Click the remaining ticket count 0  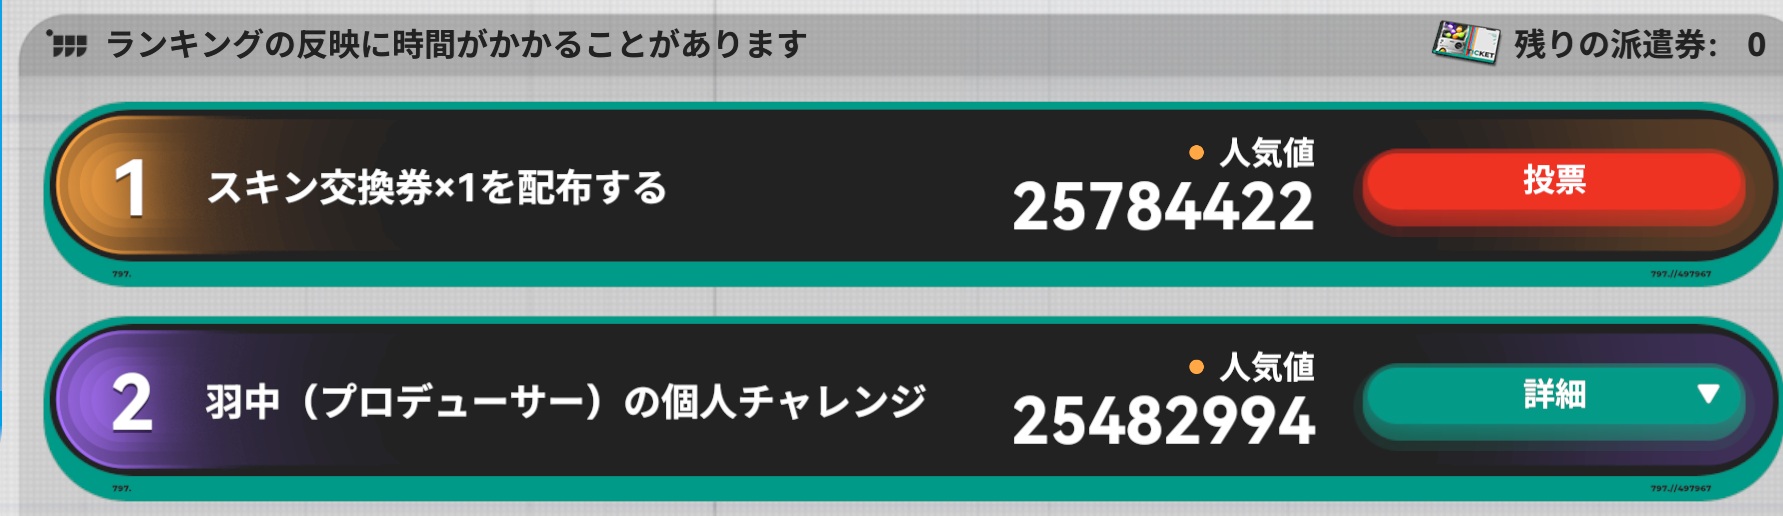pyautogui.click(x=1756, y=45)
